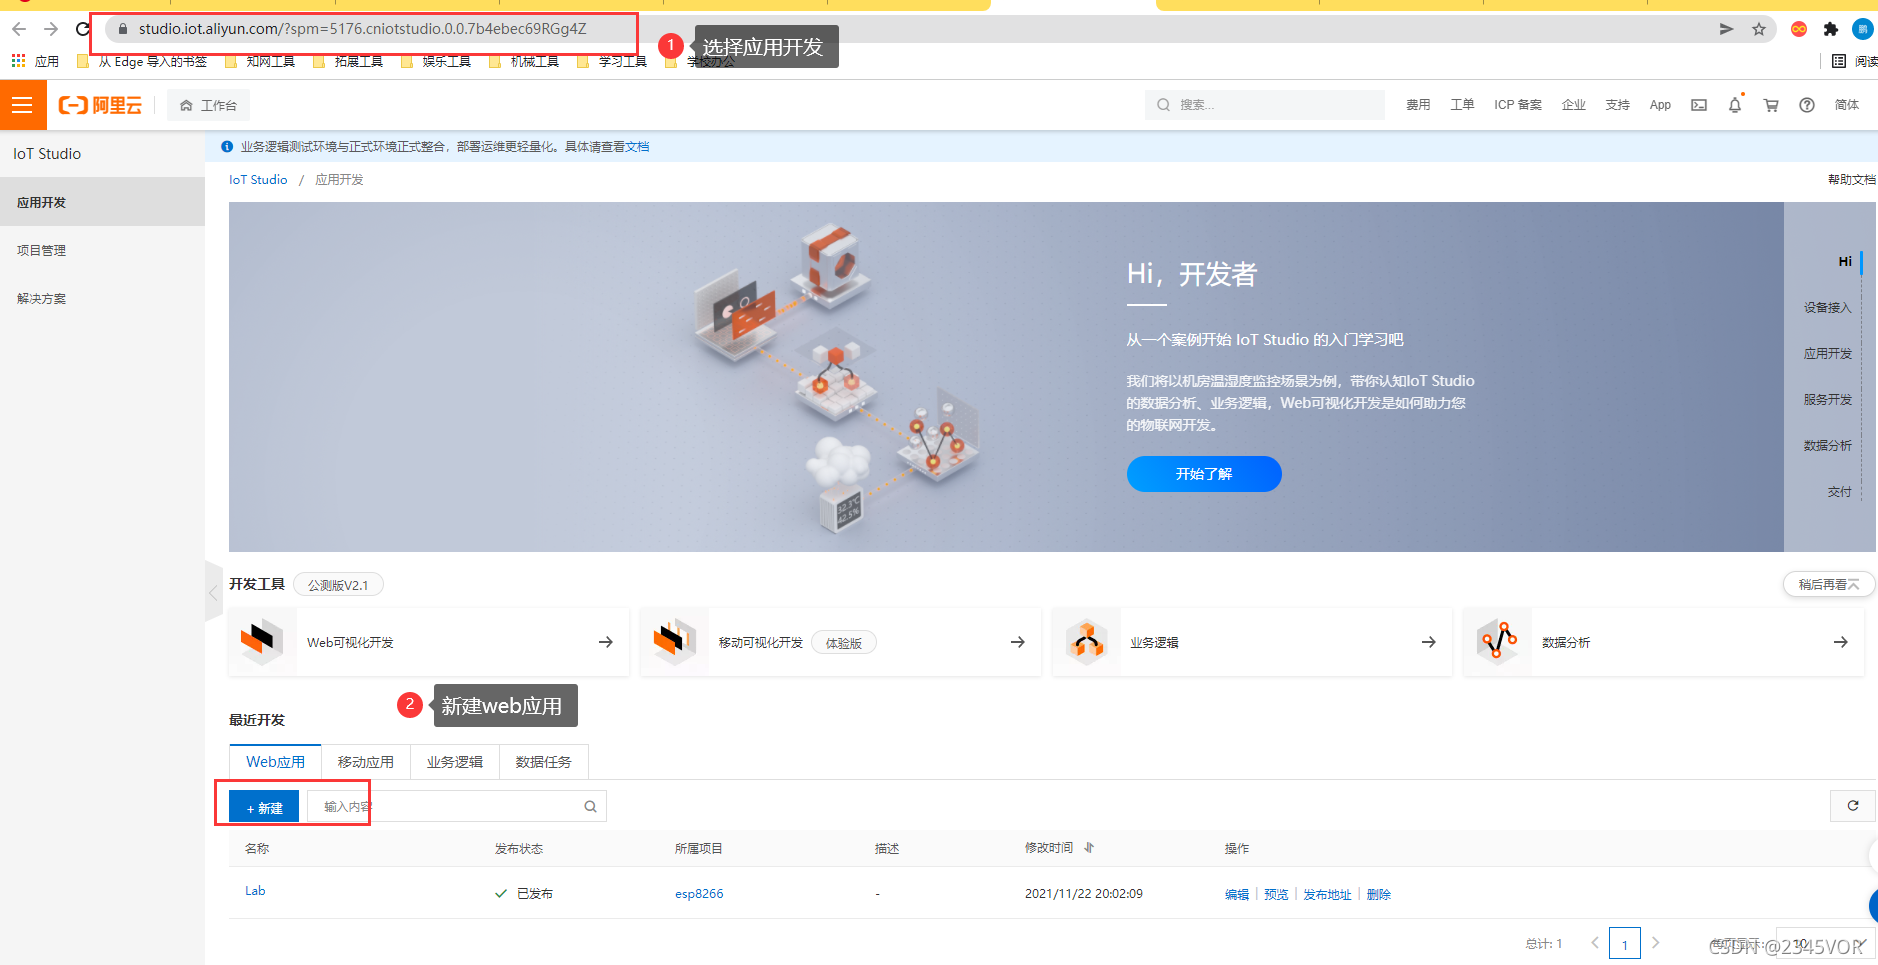Open the shopping cart icon

click(1771, 105)
